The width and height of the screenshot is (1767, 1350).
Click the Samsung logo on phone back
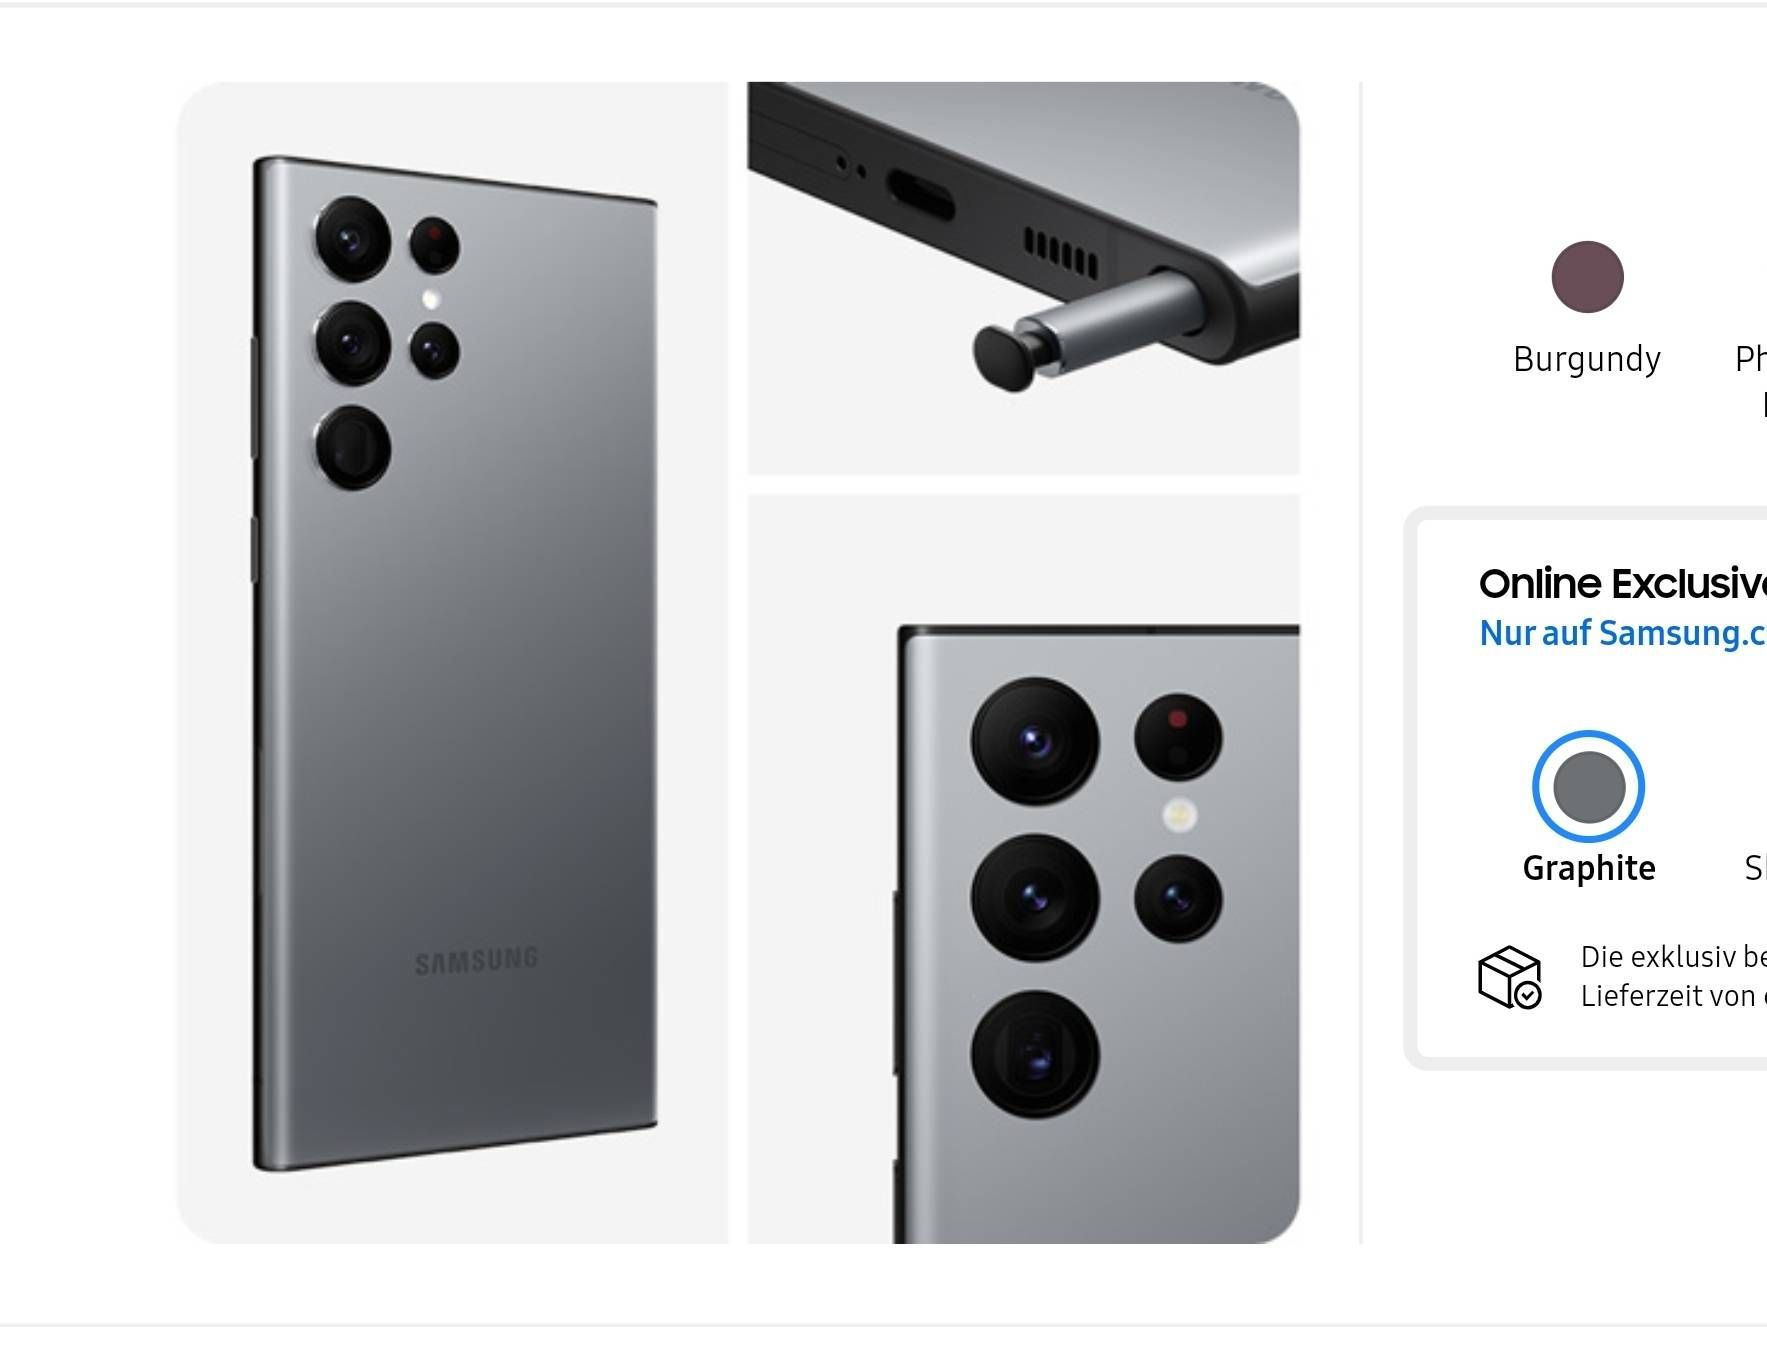(476, 961)
